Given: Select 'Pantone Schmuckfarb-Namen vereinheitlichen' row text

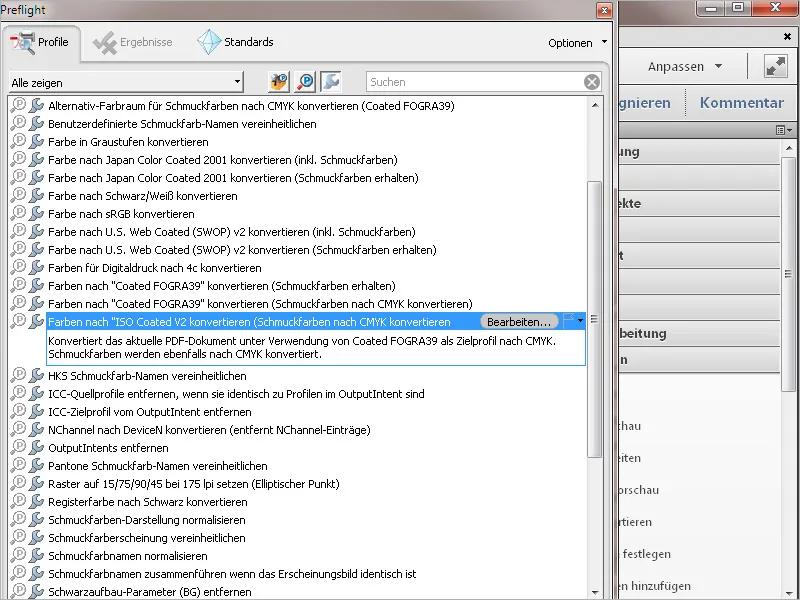Looking at the screenshot, I should coord(158,466).
